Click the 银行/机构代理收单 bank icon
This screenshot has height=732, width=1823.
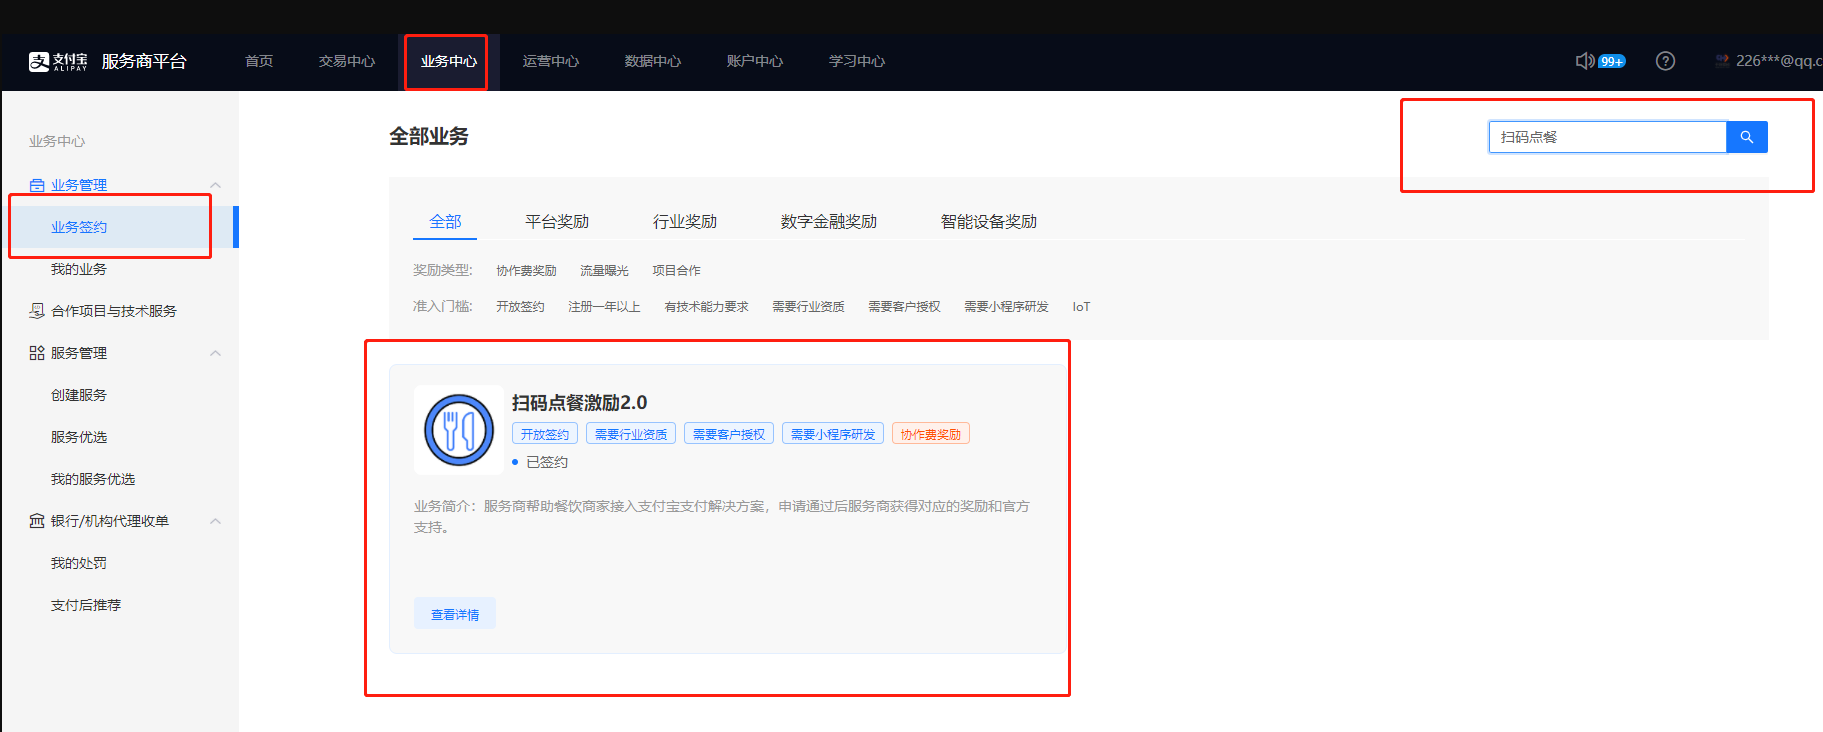click(x=37, y=521)
